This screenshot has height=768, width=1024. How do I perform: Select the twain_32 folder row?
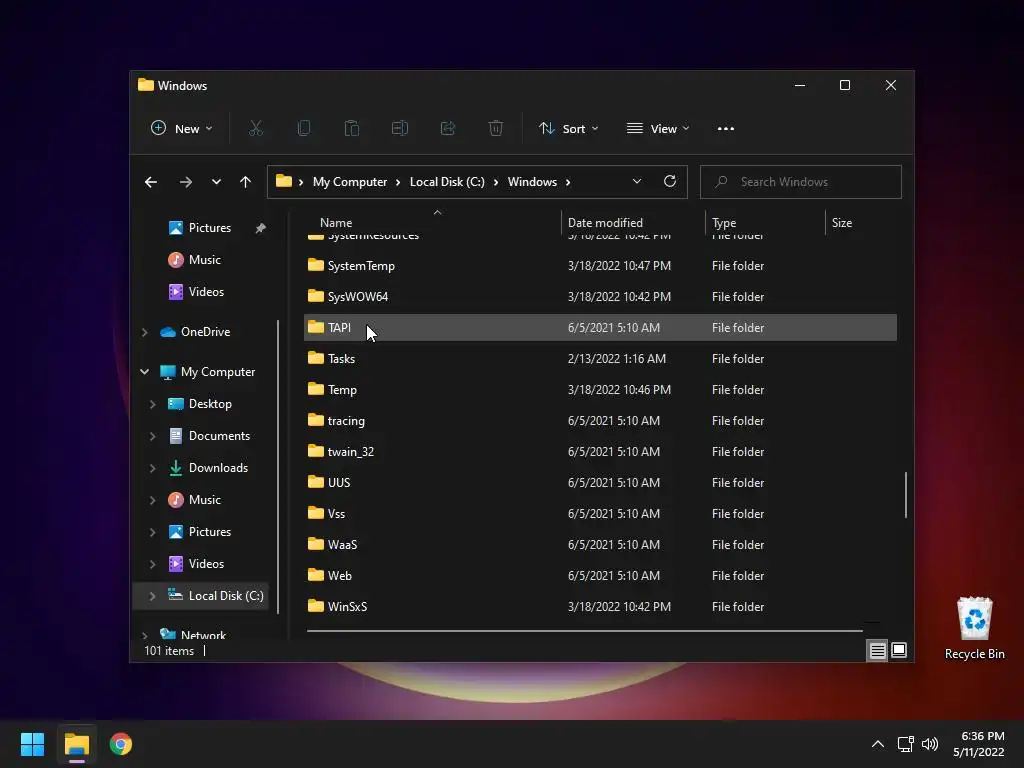(600, 451)
